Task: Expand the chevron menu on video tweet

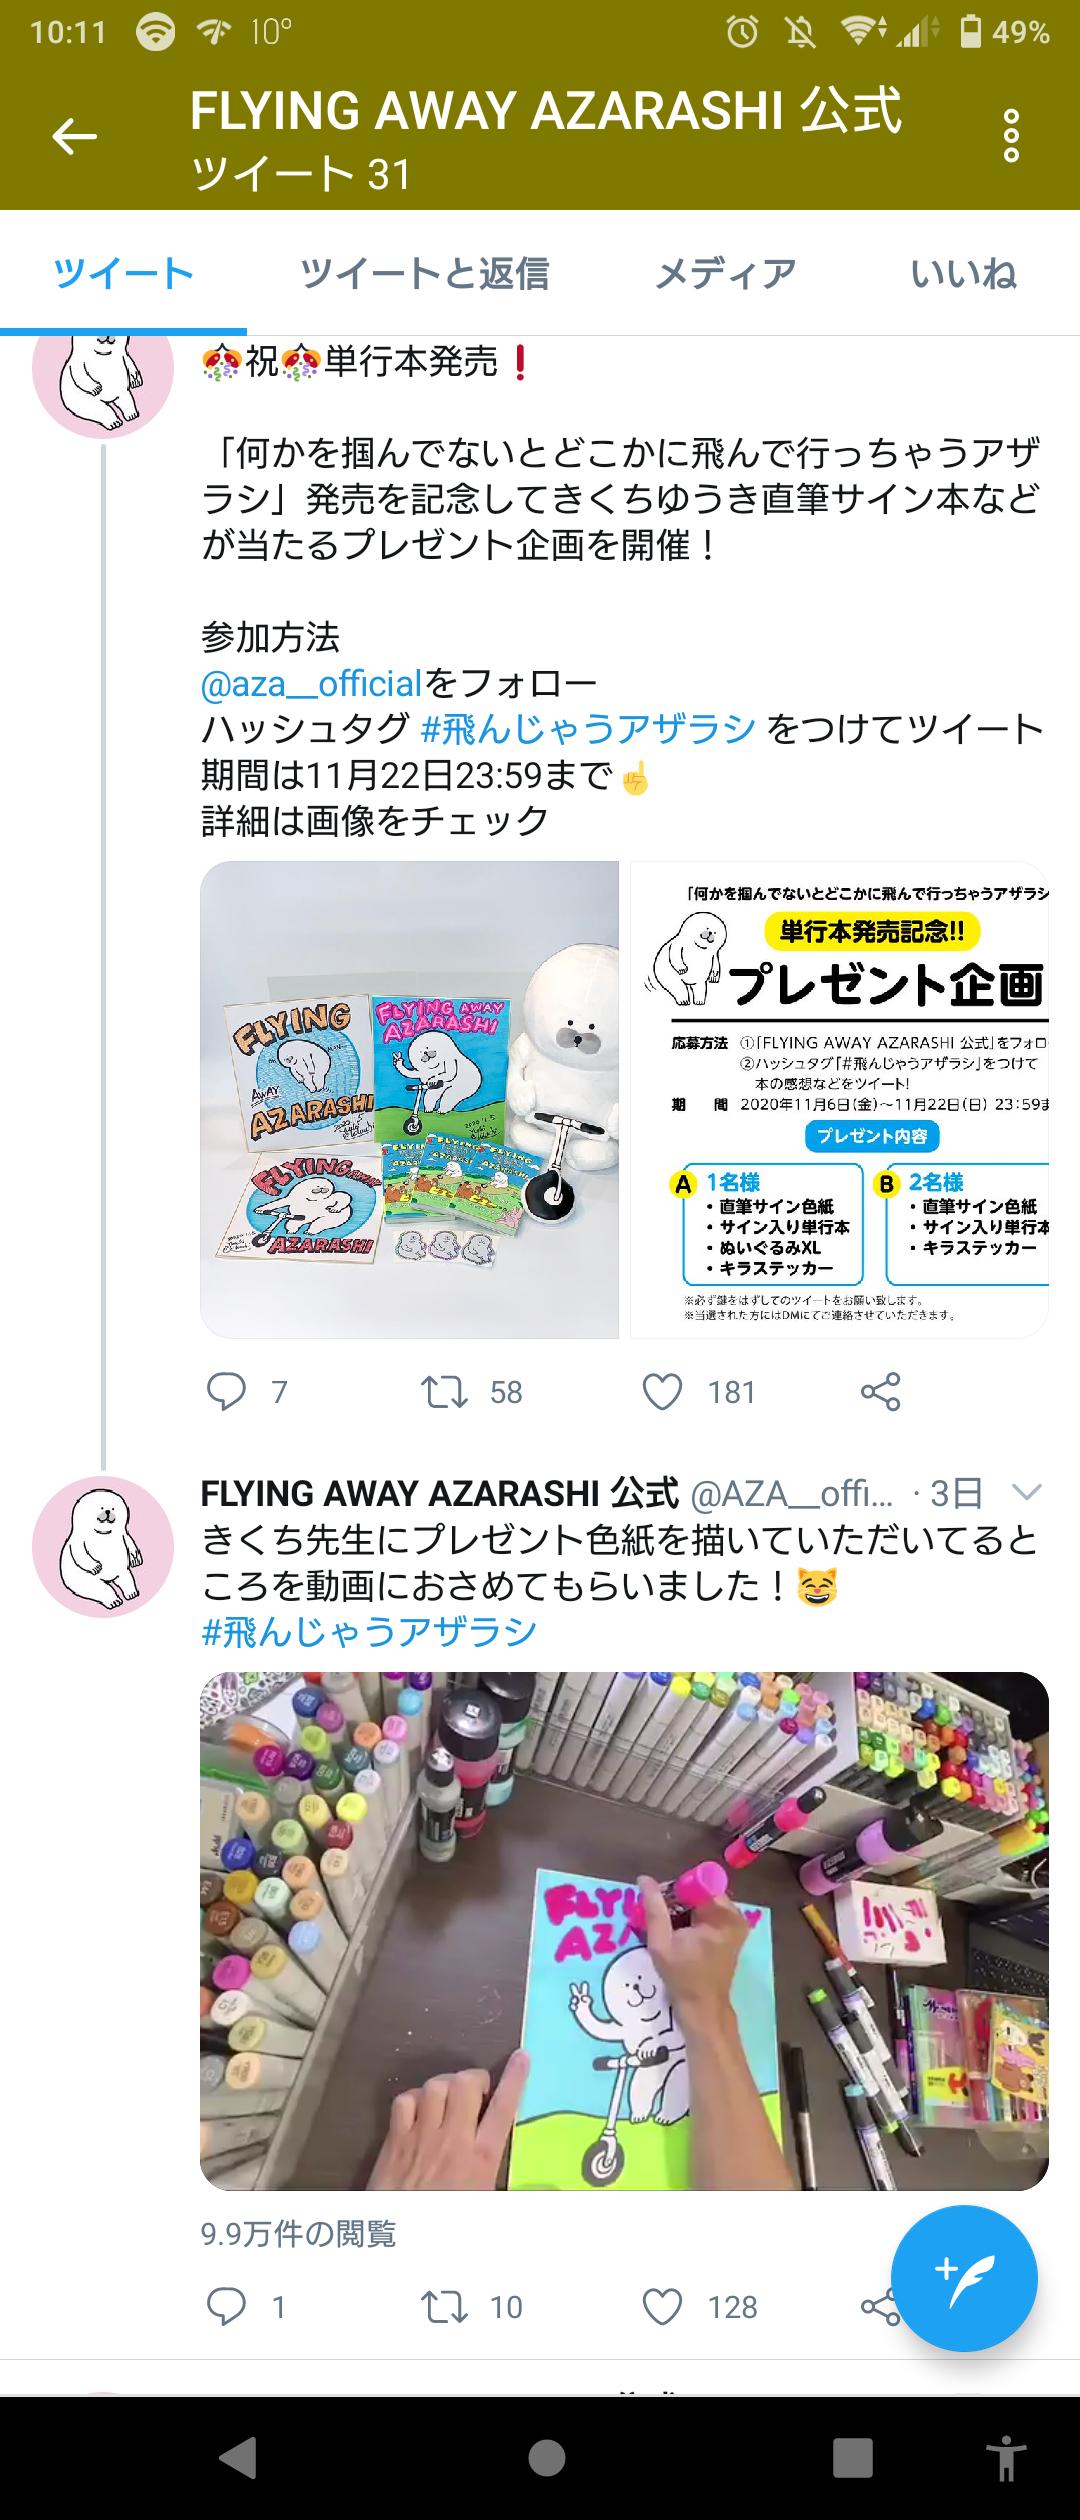Action: tap(1027, 1493)
